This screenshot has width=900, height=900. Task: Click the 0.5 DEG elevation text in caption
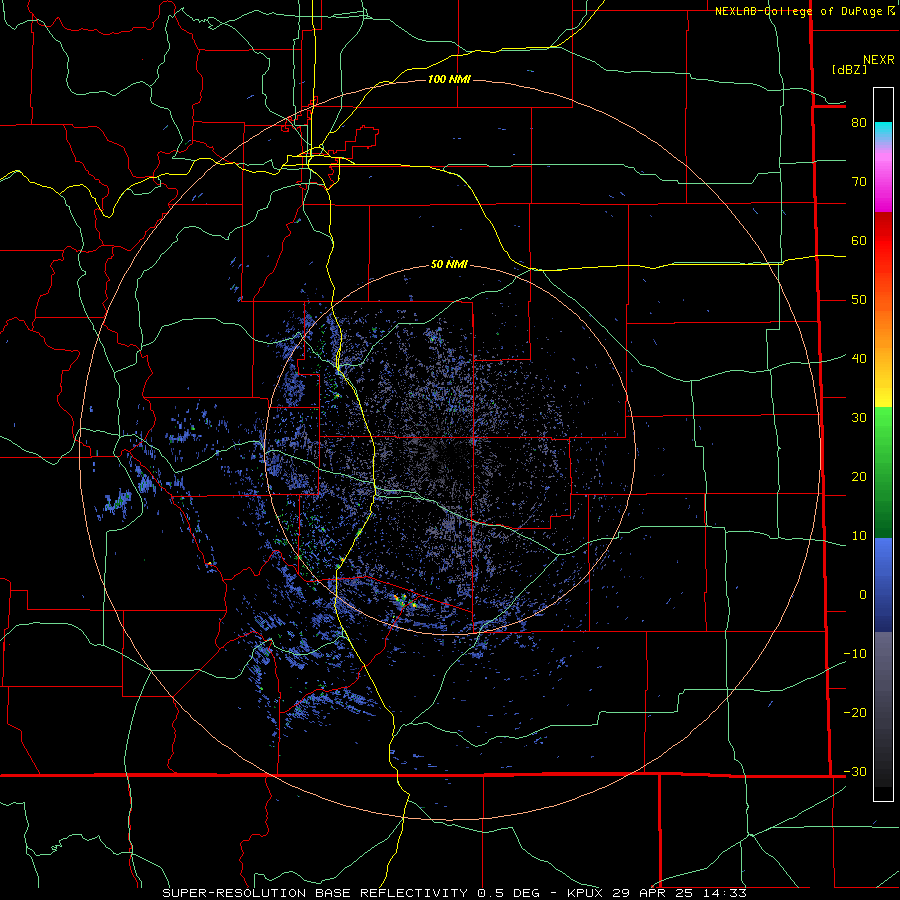pos(508,893)
